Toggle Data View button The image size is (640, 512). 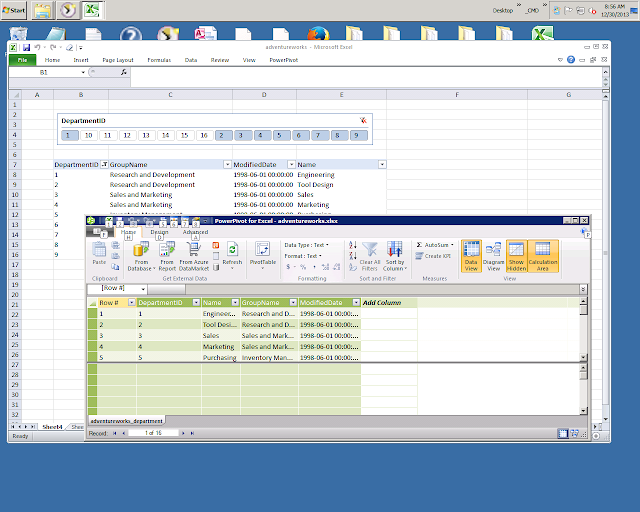tap(471, 256)
